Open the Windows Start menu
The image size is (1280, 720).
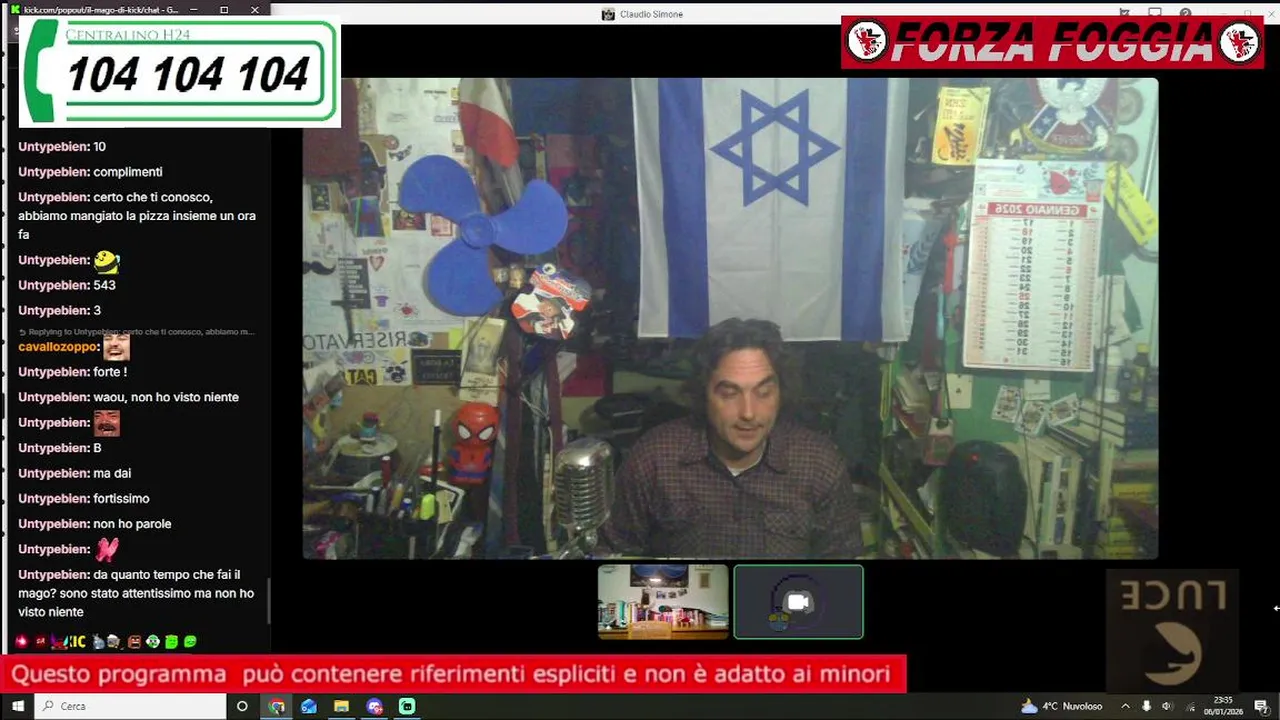point(17,706)
